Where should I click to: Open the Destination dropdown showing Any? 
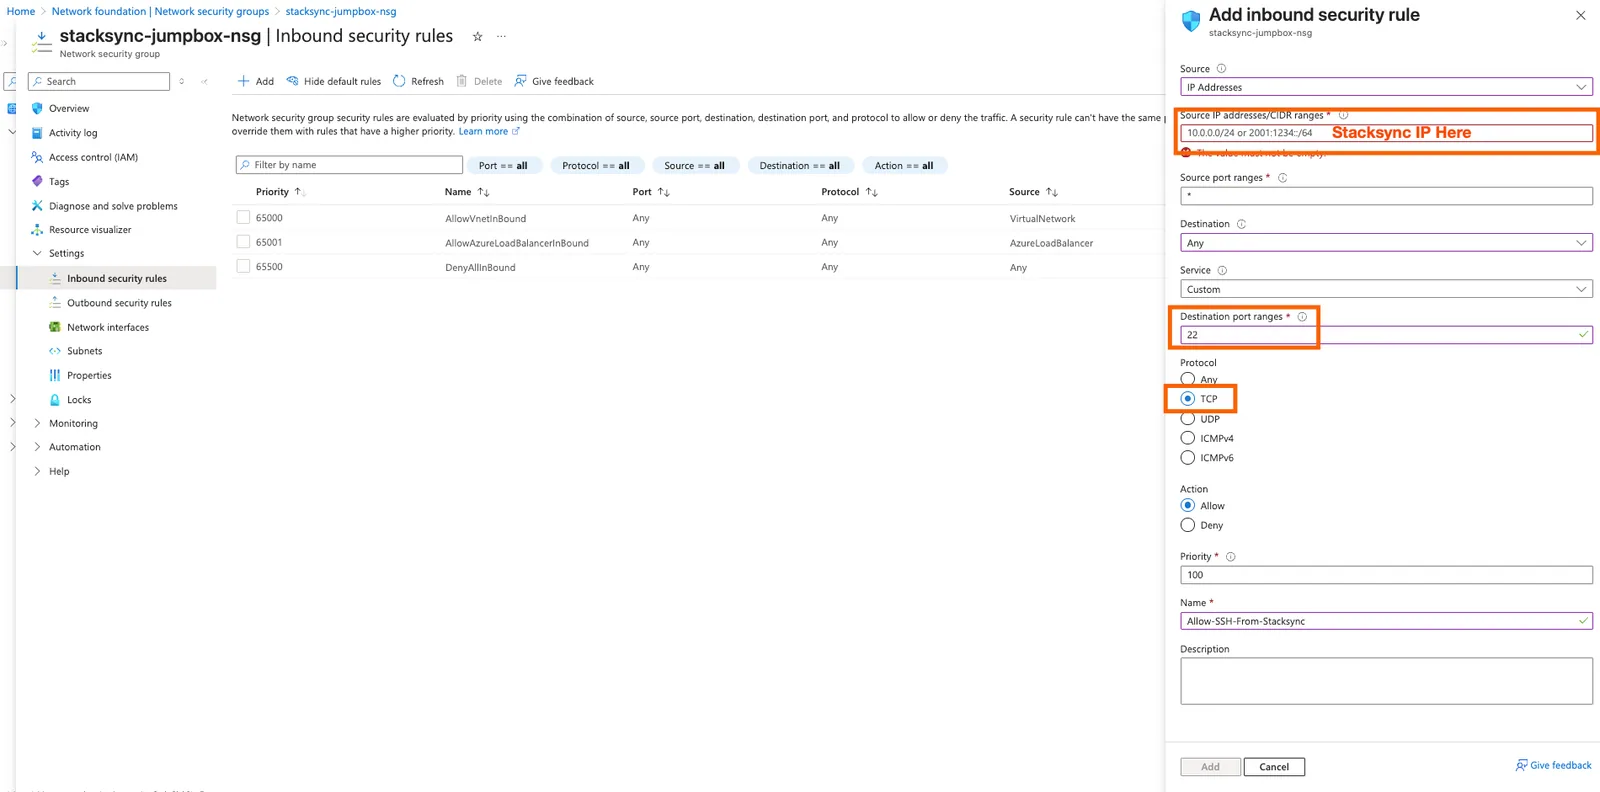point(1386,243)
